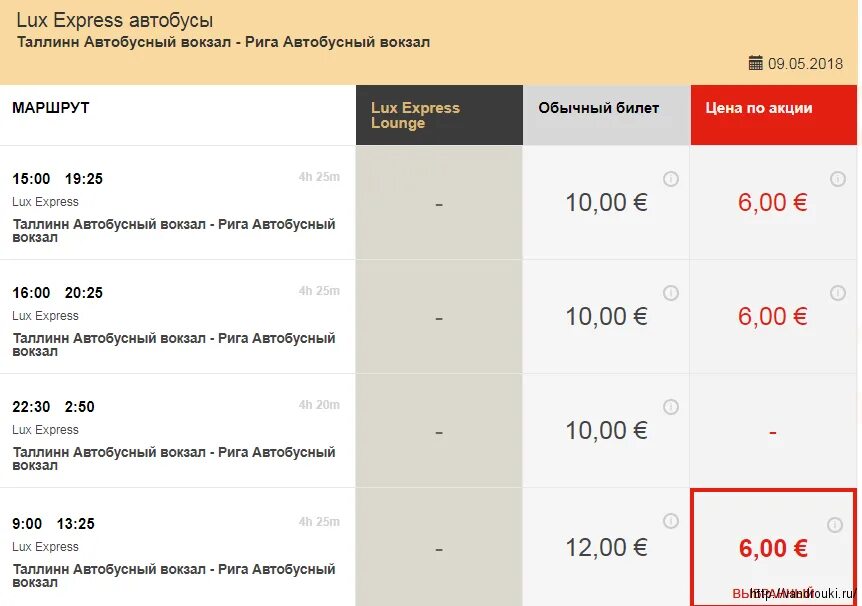Click Lux Express carrier label in 9:00 row
Viewport: 862px width, 606px height.
click(46, 547)
